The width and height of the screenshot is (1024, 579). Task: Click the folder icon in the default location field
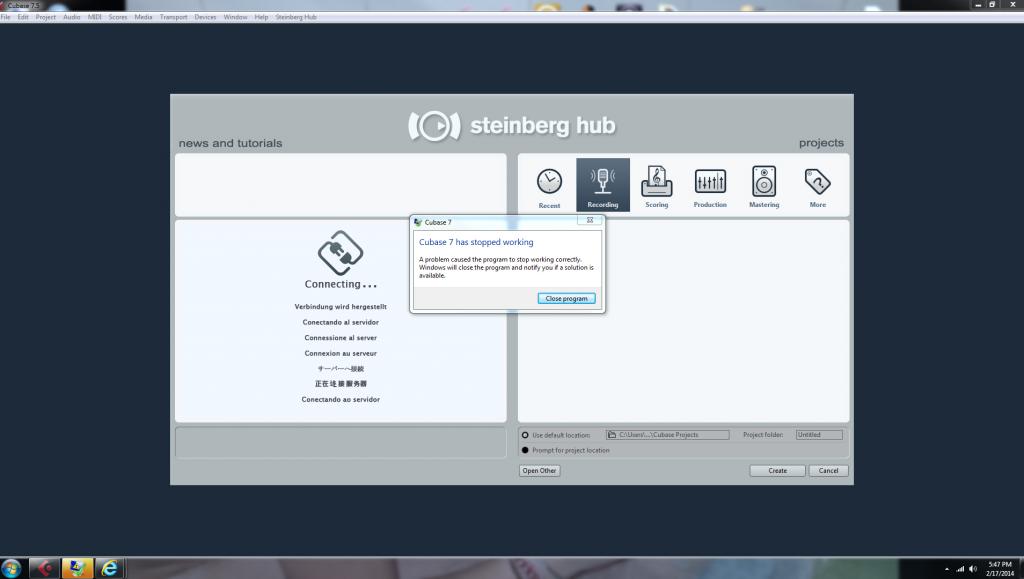612,435
